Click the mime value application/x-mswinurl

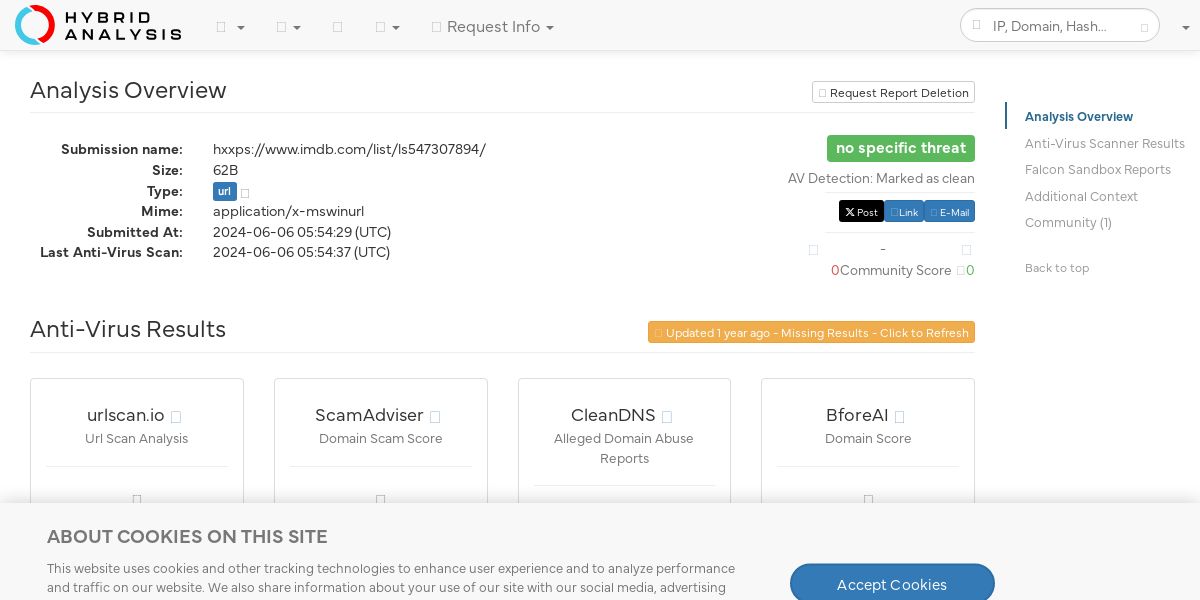(288, 211)
